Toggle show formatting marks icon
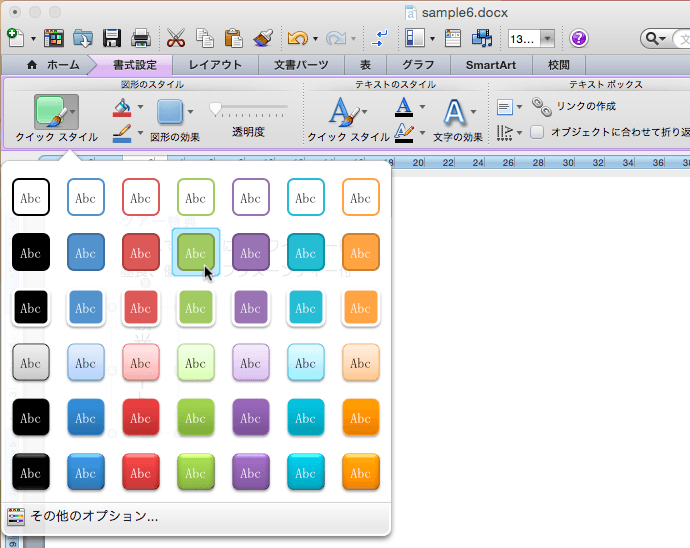 click(379, 38)
